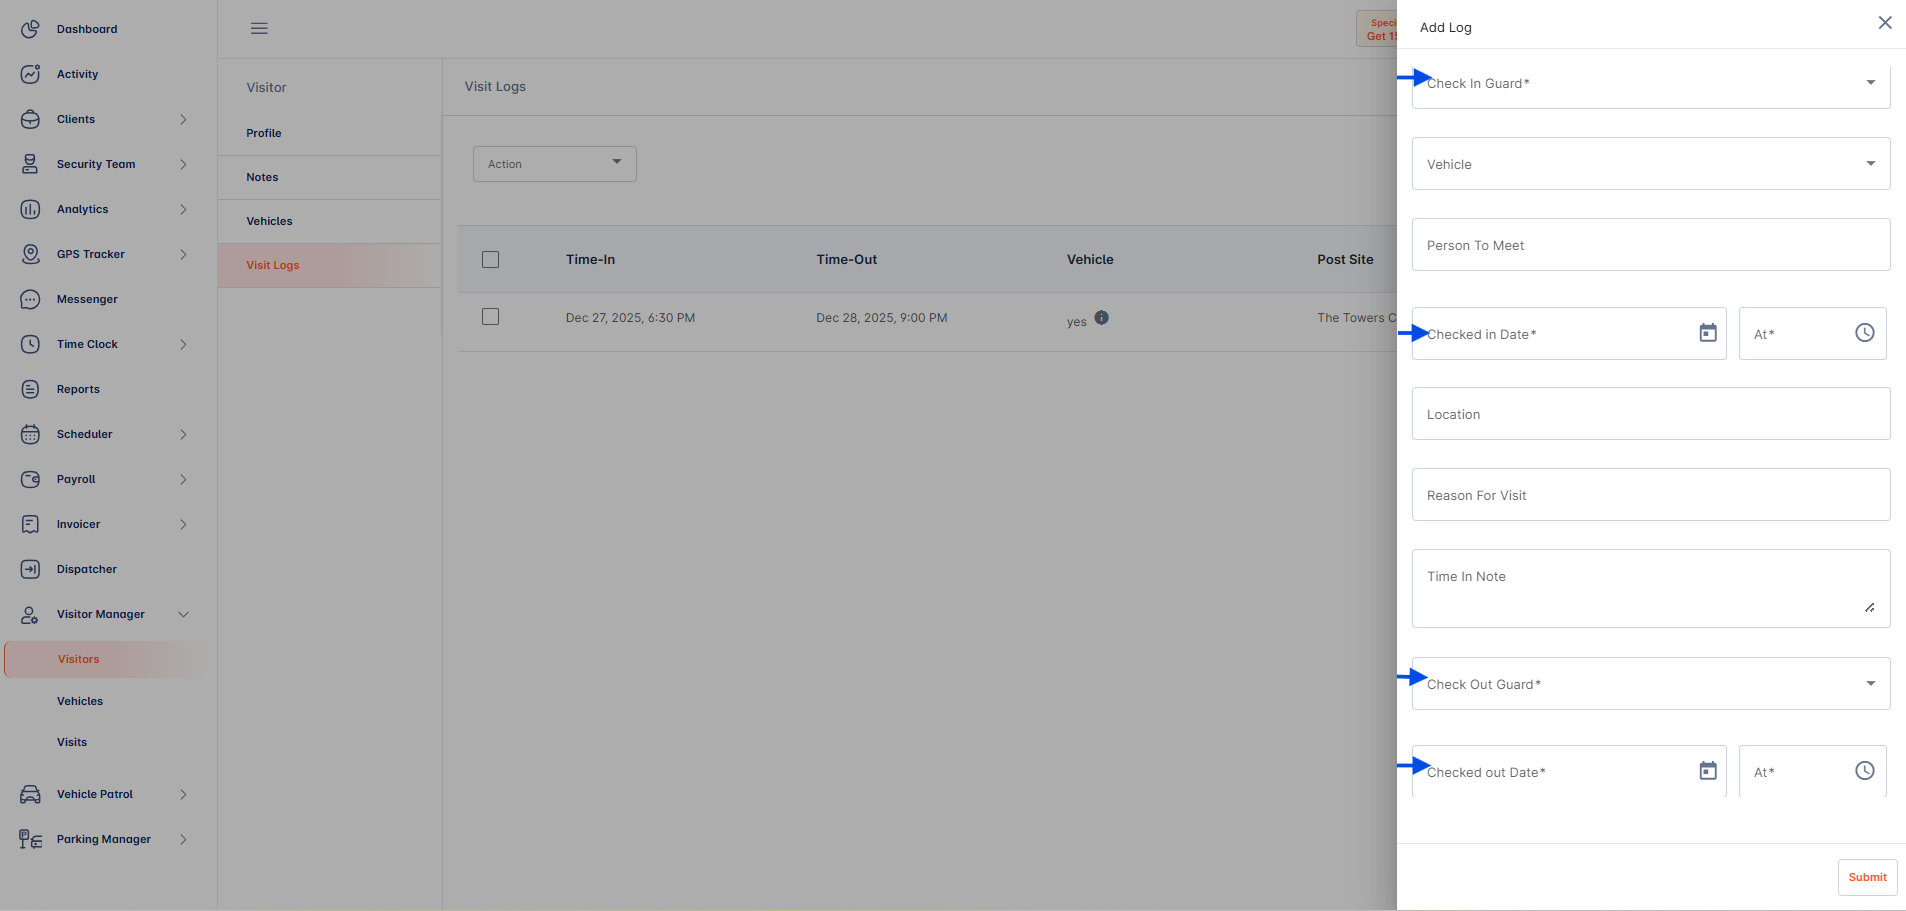Image resolution: width=1906 pixels, height=911 pixels.
Task: Click the Time In Note textarea
Action: tap(1651, 589)
